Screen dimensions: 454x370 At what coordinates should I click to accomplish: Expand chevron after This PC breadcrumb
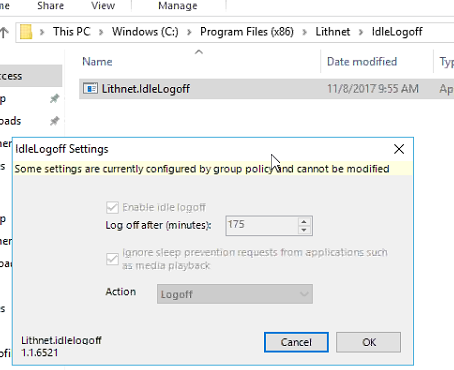coord(101,32)
